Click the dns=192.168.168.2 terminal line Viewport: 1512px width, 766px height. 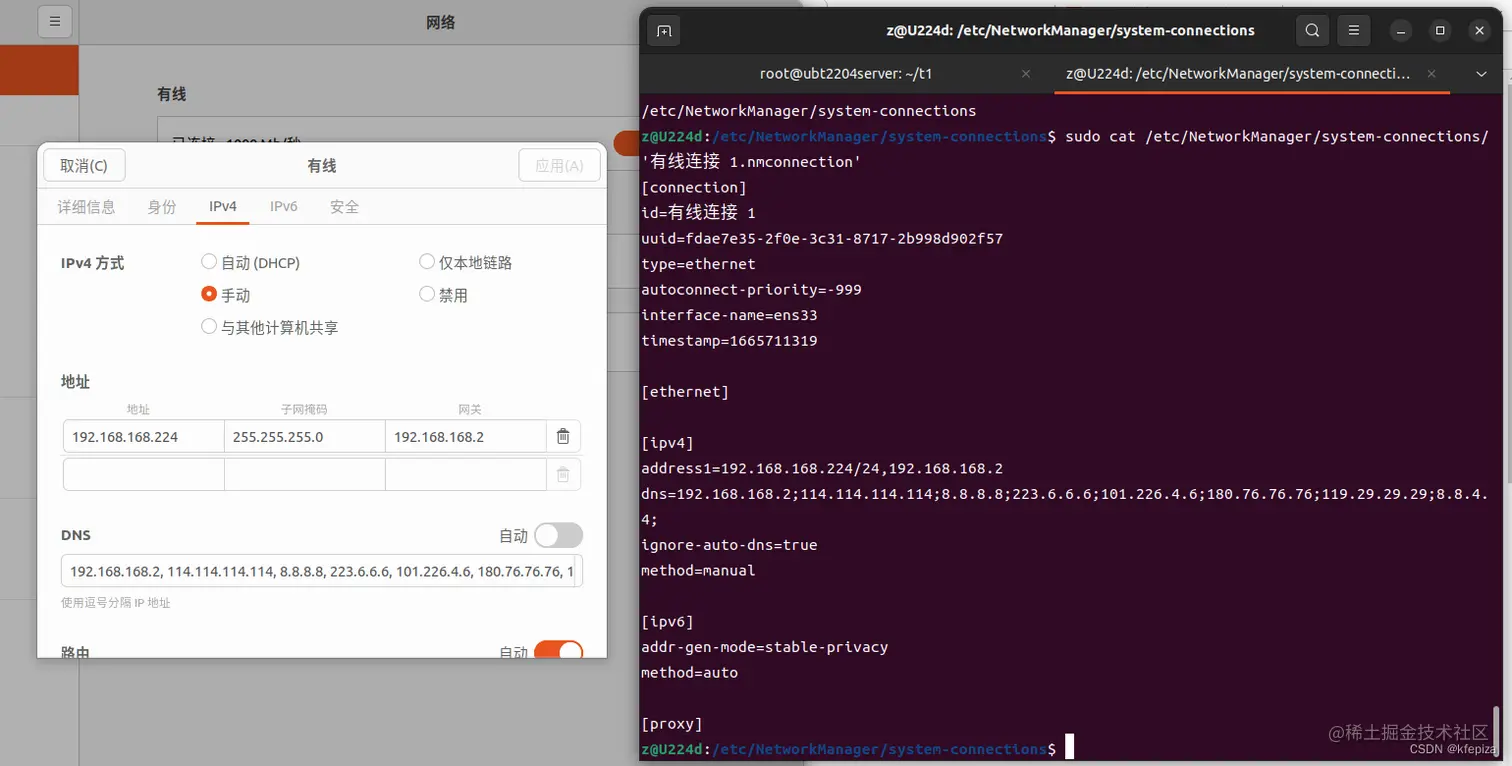[x=1064, y=494]
